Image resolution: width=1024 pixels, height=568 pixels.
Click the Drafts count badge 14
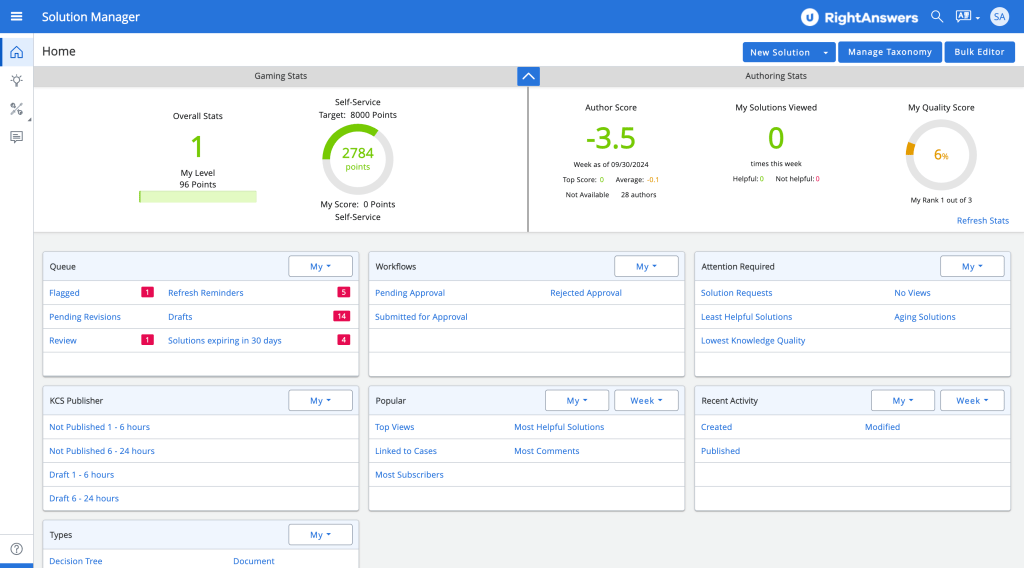click(342, 316)
